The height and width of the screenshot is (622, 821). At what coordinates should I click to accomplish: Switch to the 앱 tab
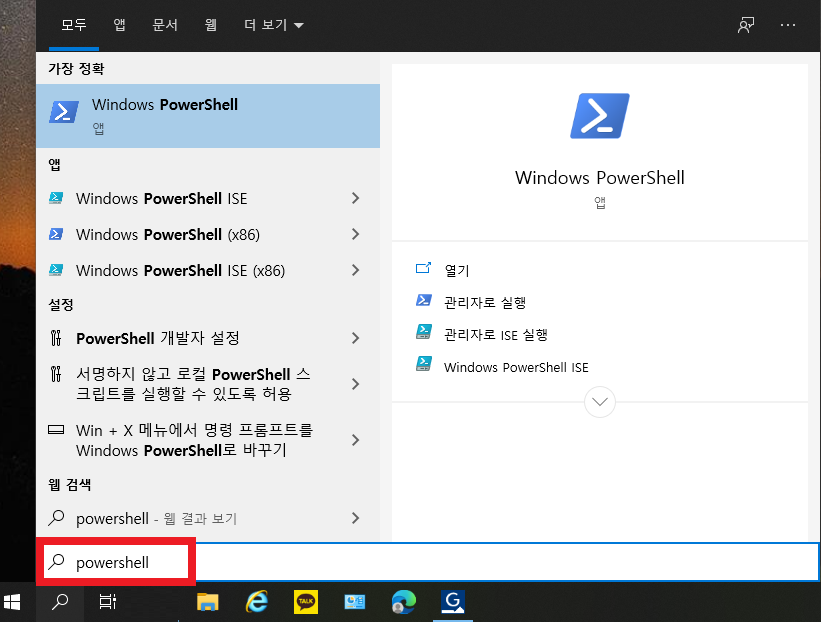pos(119,25)
